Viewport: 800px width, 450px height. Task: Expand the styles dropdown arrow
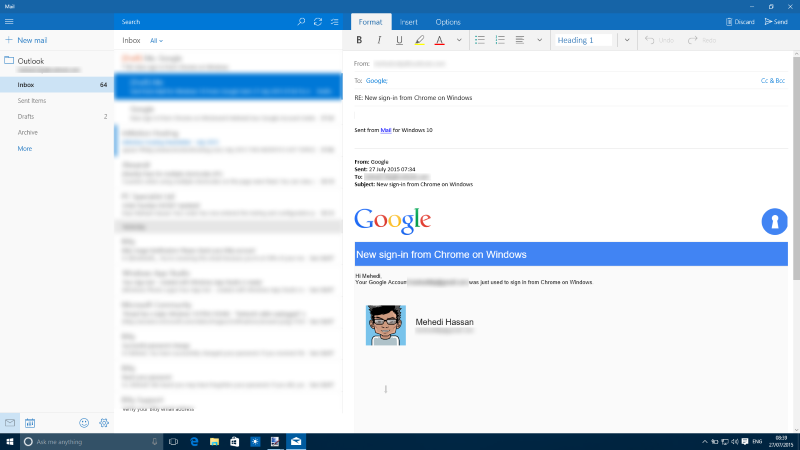627,40
